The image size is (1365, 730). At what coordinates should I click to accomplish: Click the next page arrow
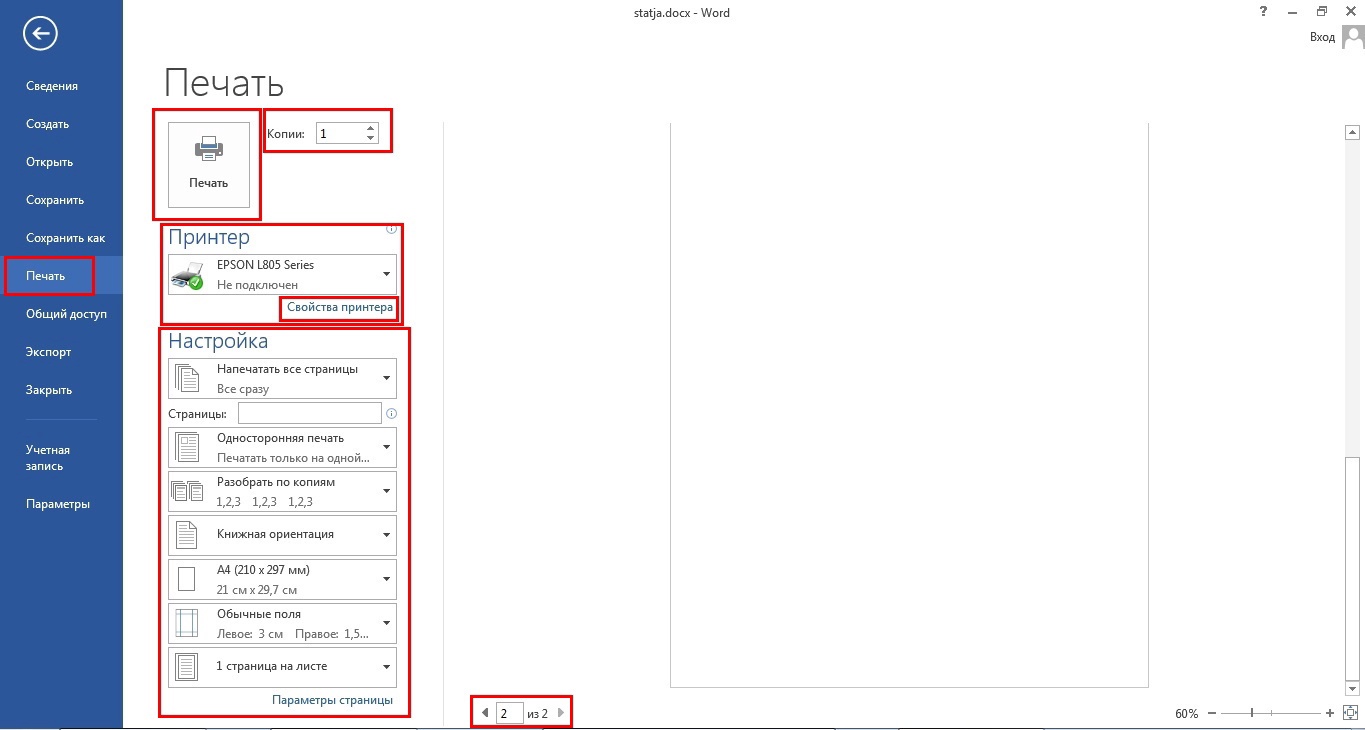coord(561,713)
